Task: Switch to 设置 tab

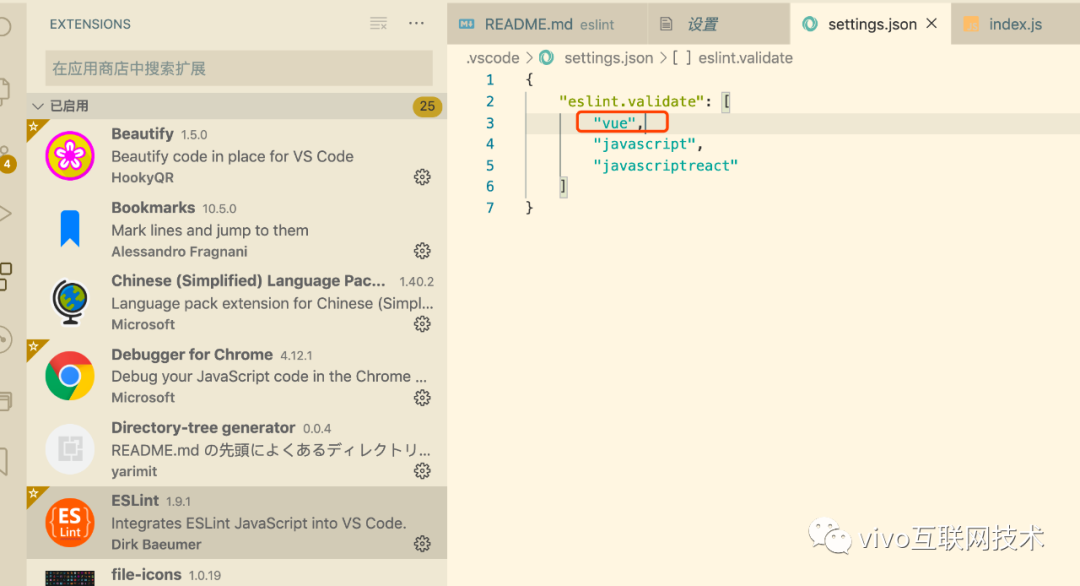Action: (718, 24)
